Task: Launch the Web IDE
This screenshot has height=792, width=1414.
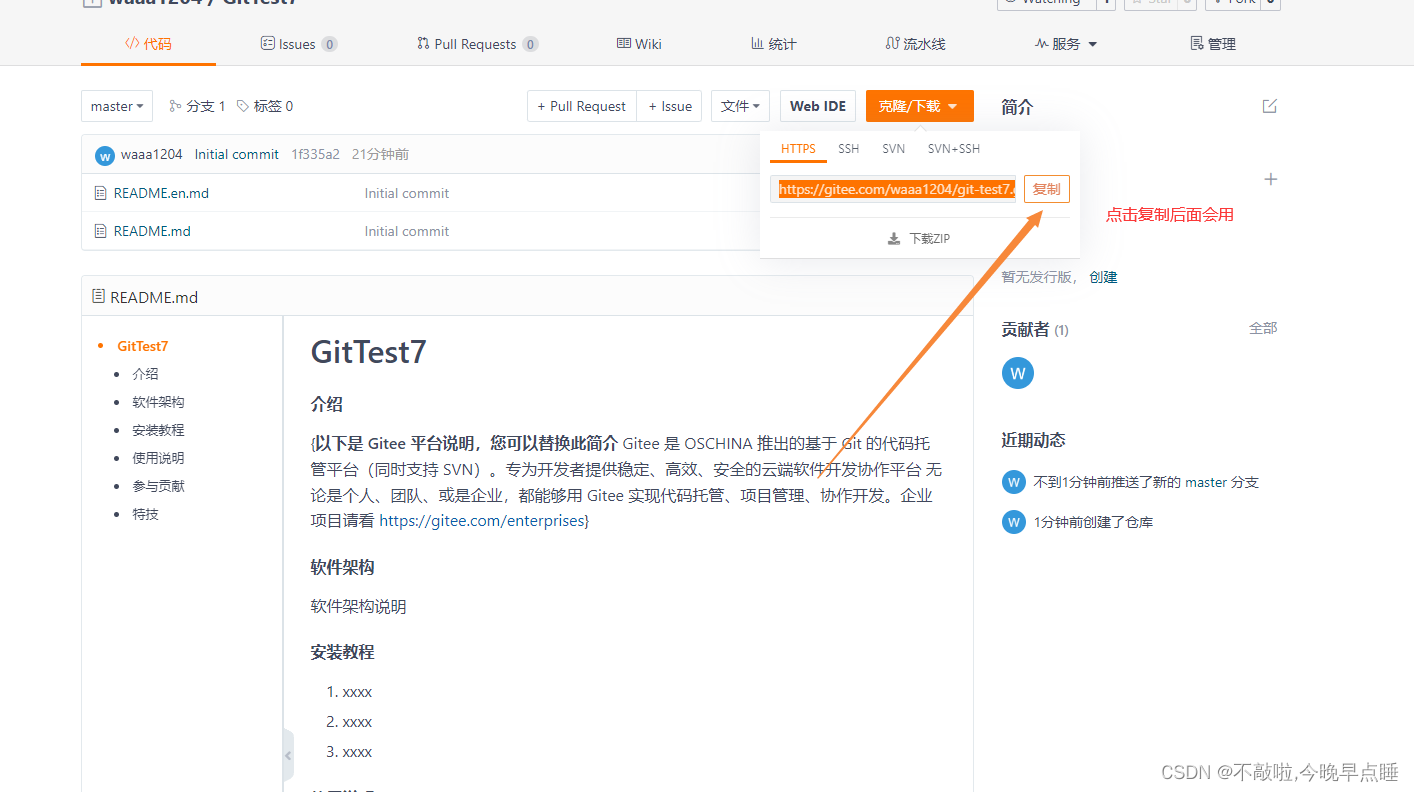Action: pos(818,106)
